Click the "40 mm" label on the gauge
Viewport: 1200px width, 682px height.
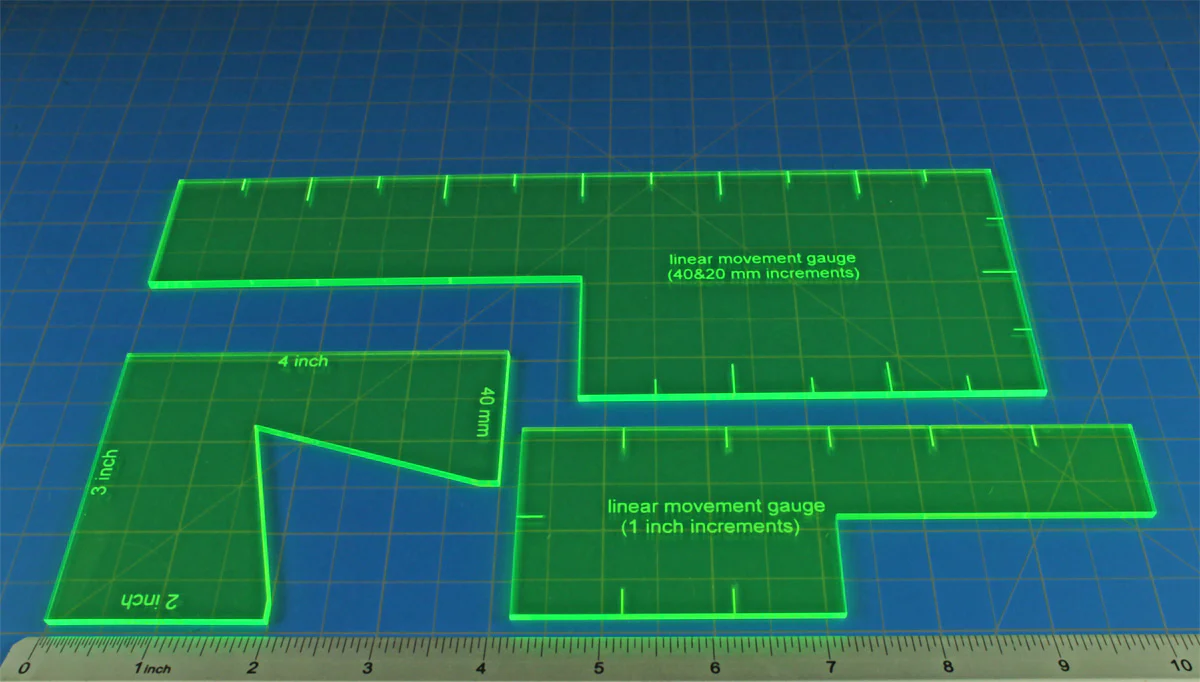[486, 412]
